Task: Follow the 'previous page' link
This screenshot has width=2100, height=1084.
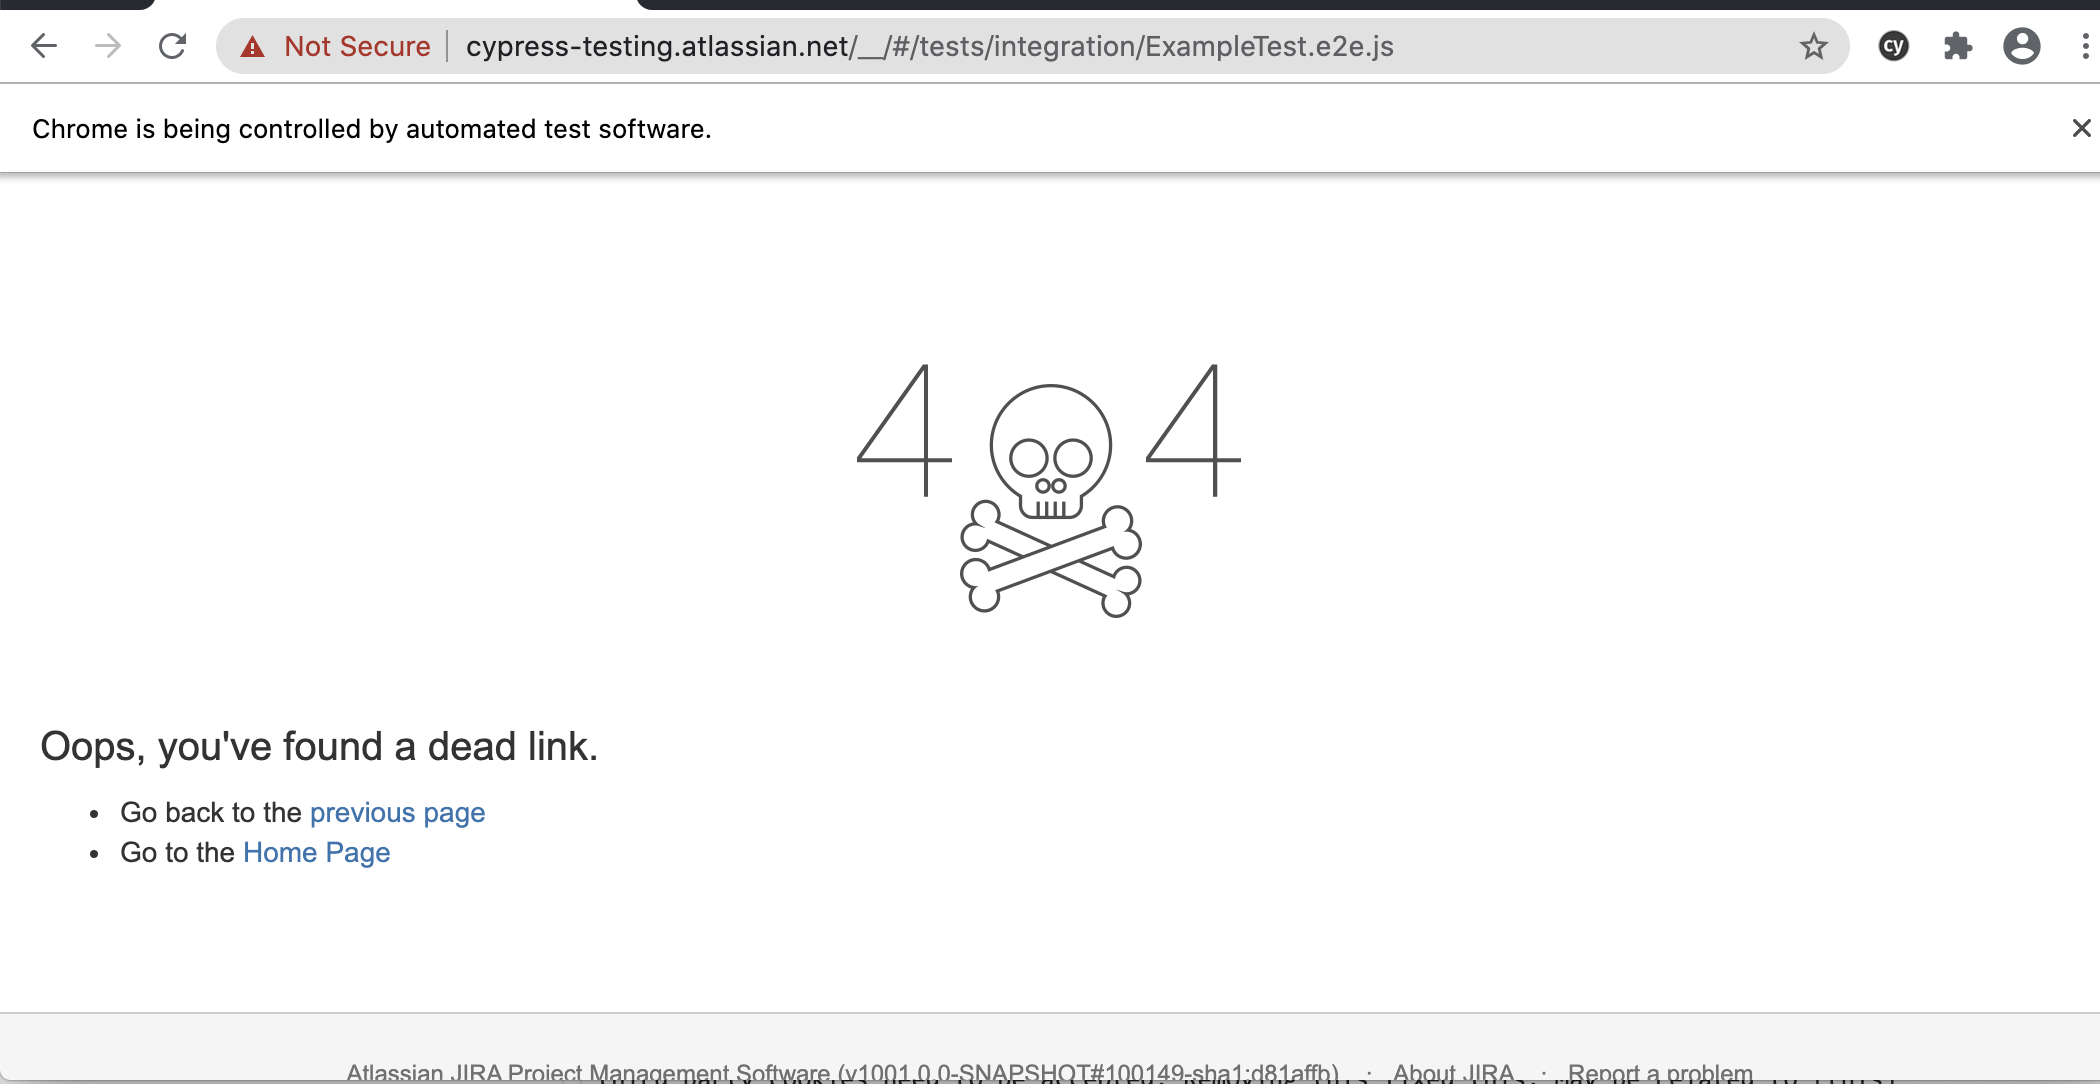Action: (x=398, y=812)
